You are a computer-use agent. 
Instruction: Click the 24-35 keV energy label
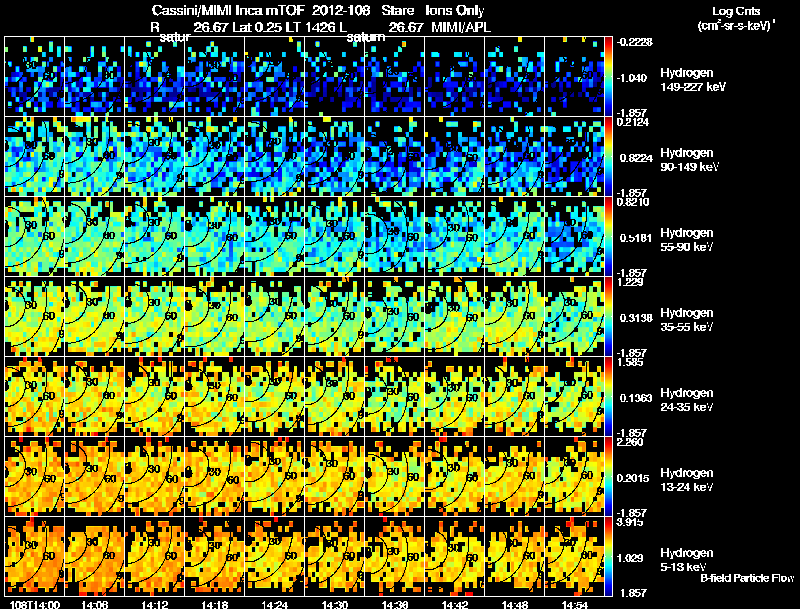point(687,407)
